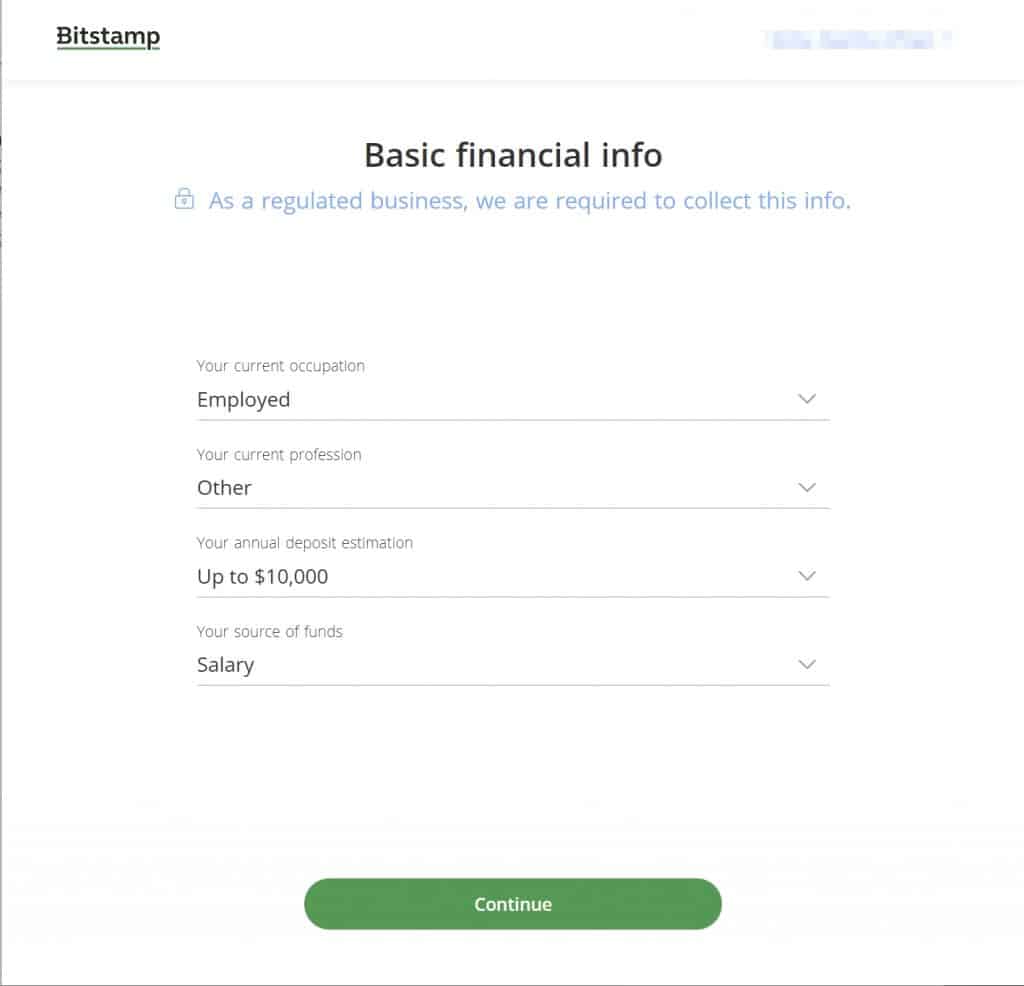This screenshot has width=1024, height=986.
Task: Click the Bitstamp wordmark link
Action: (x=107, y=36)
